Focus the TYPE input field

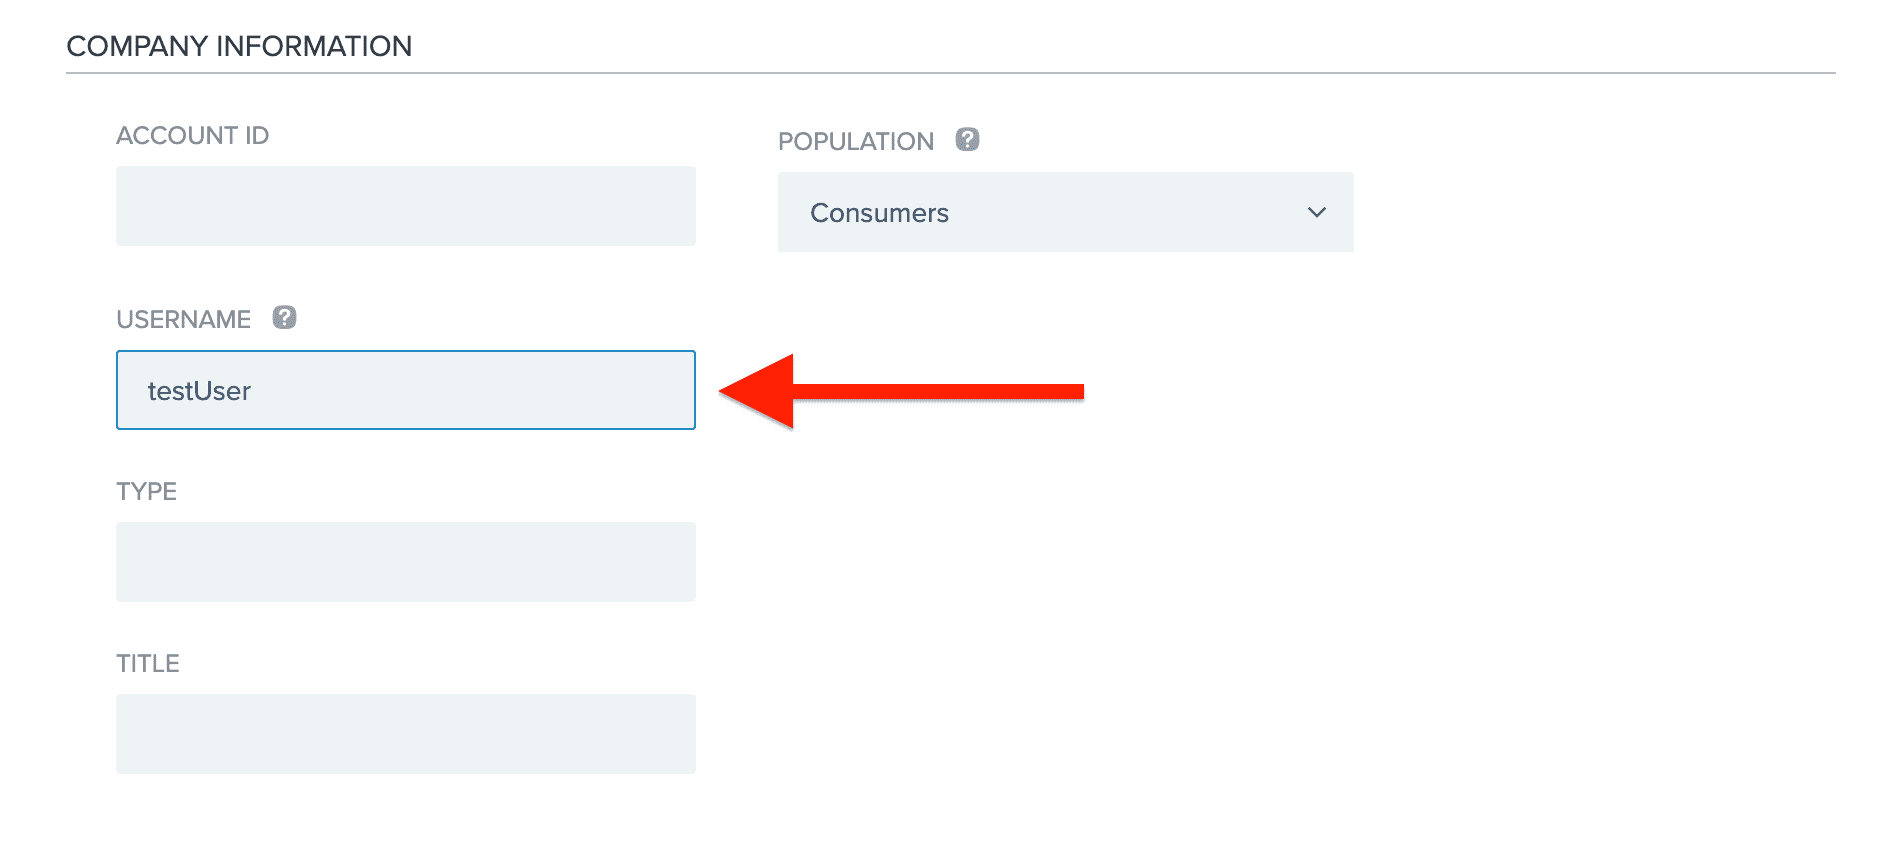(406, 562)
